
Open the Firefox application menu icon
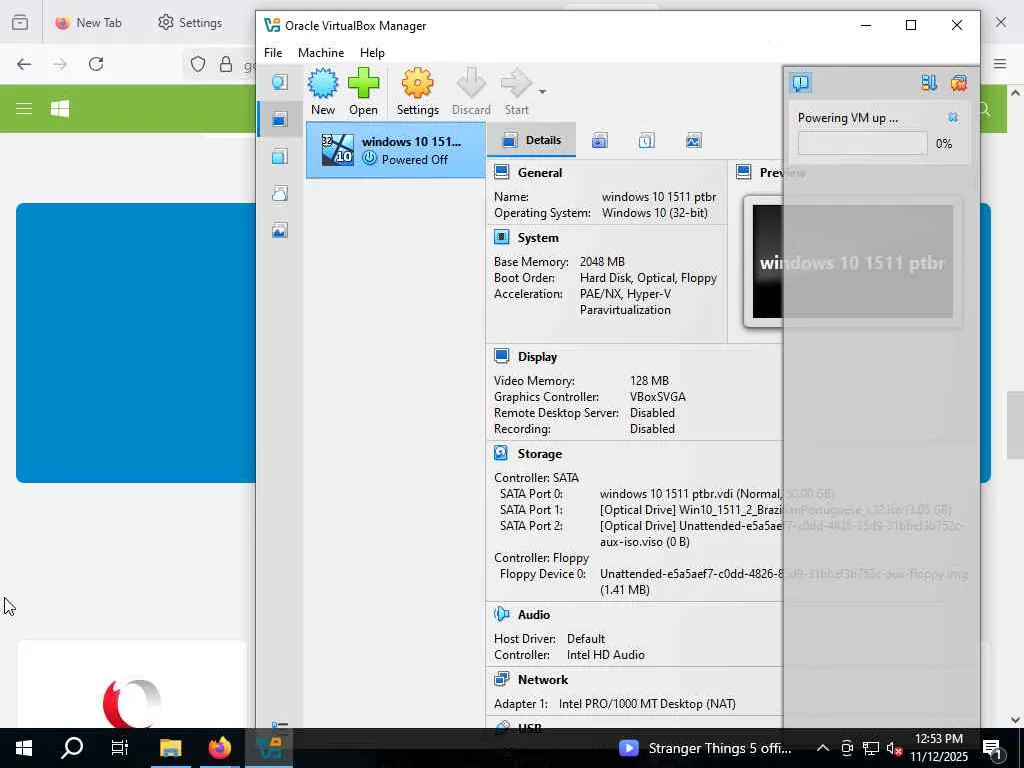1000,63
